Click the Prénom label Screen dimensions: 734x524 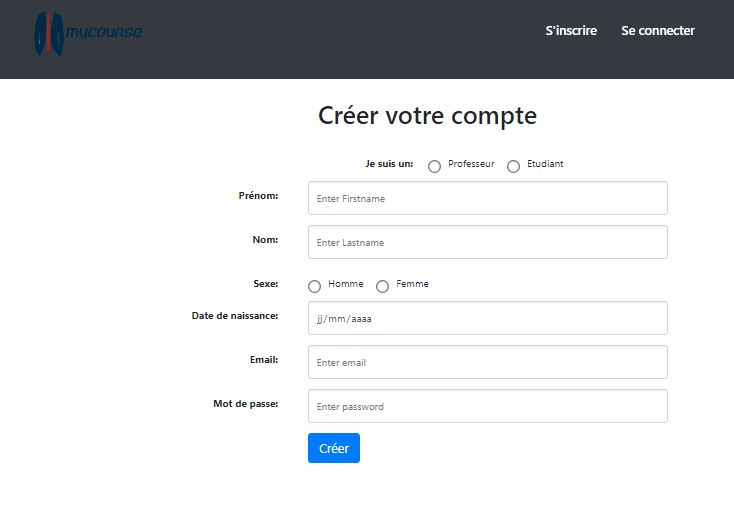coord(258,196)
